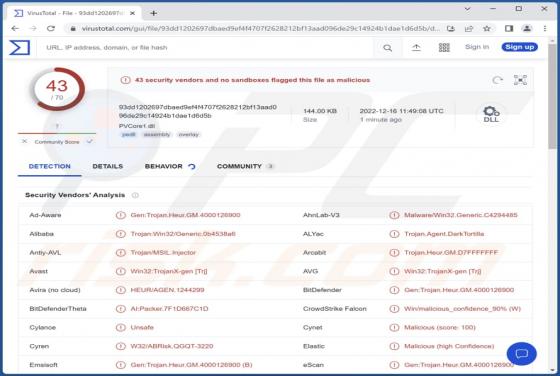Open the apps grid icon
This screenshot has height=376, width=560.
444,47
